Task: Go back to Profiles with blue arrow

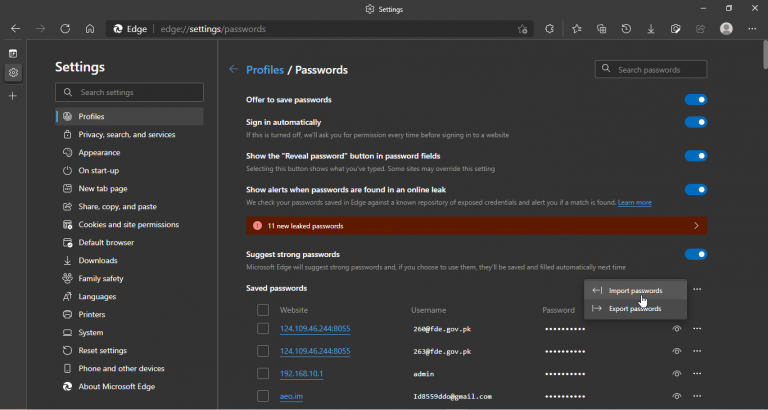Action: [x=234, y=70]
